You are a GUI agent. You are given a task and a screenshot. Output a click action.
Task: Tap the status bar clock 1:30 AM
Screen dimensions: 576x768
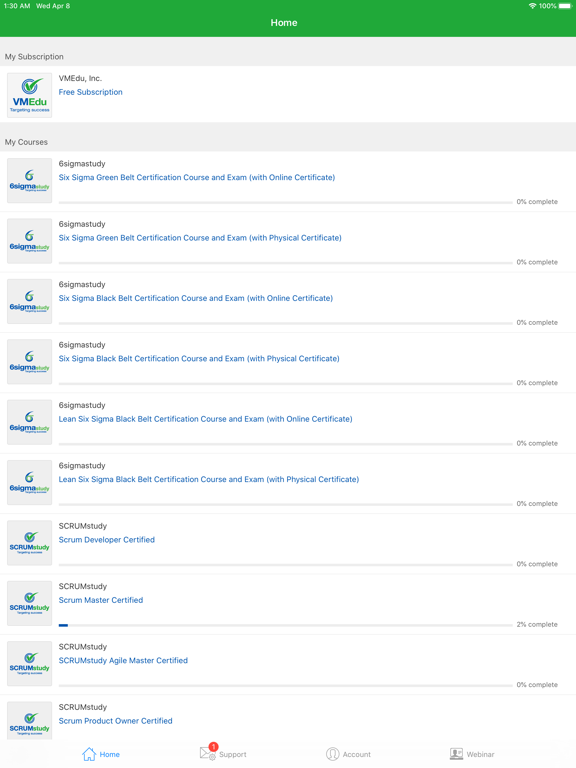tap(17, 6)
